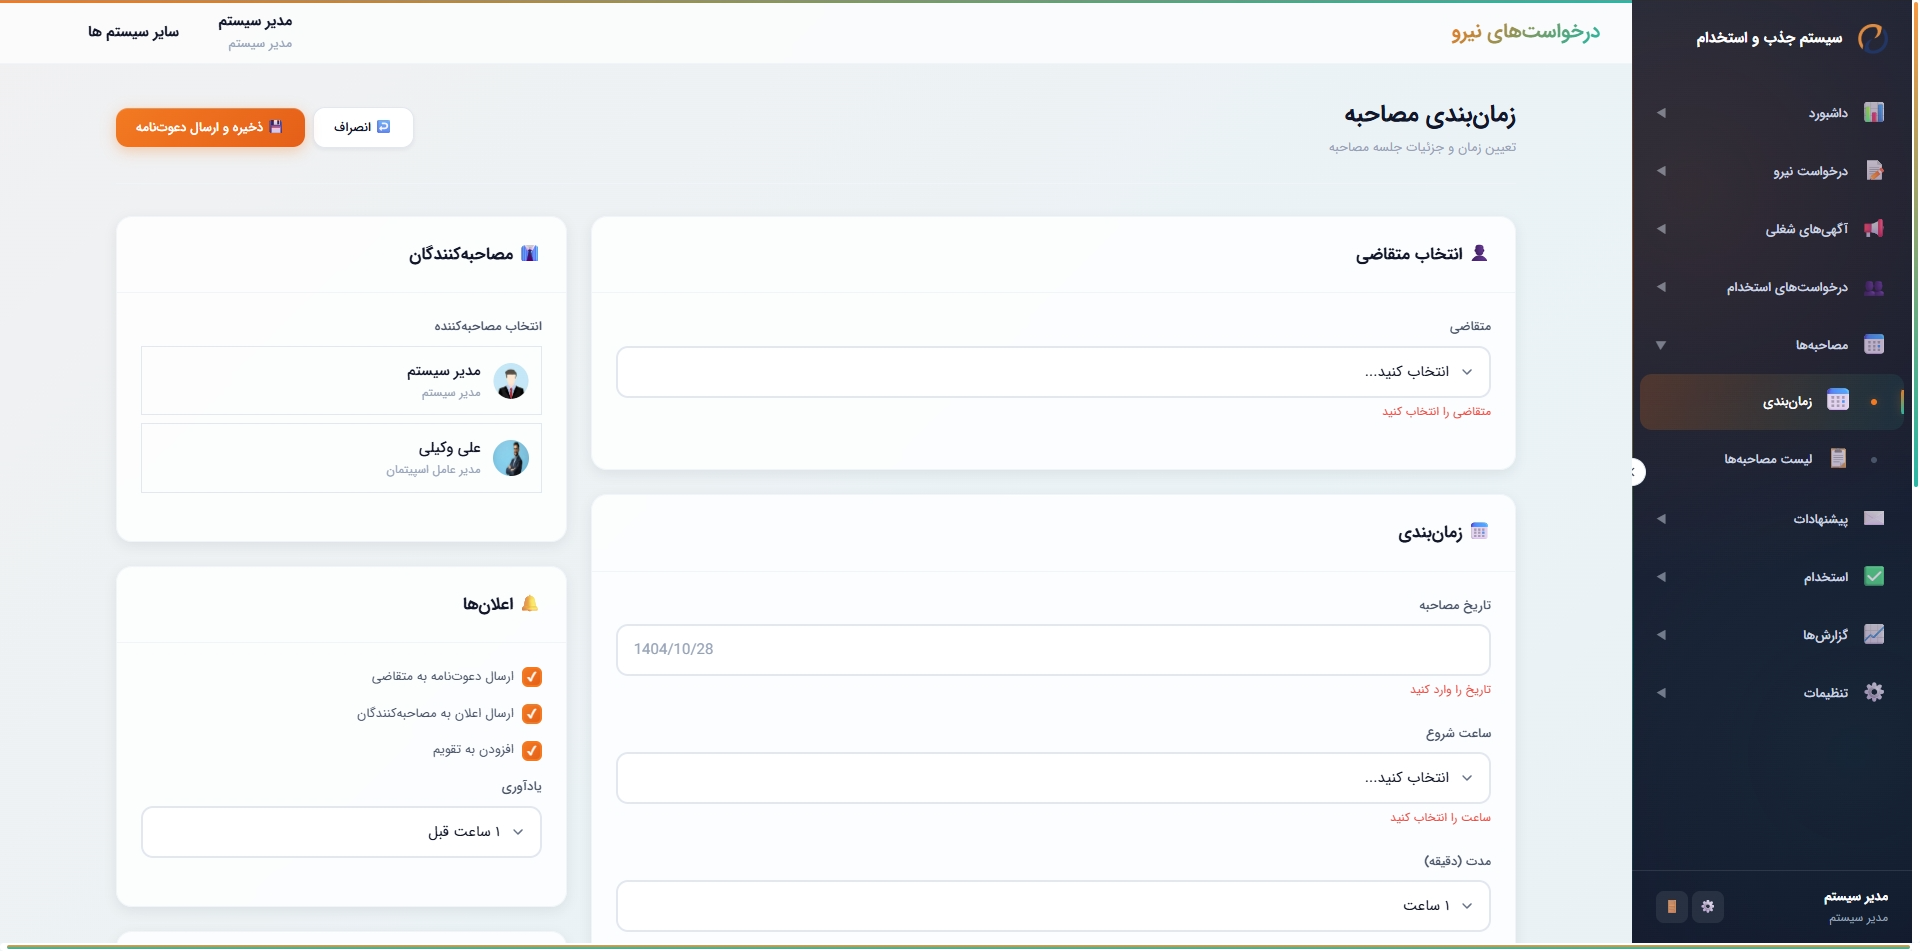
Task: Click the ذخیره و ارسال دعوت‌نامه button
Action: point(210,128)
